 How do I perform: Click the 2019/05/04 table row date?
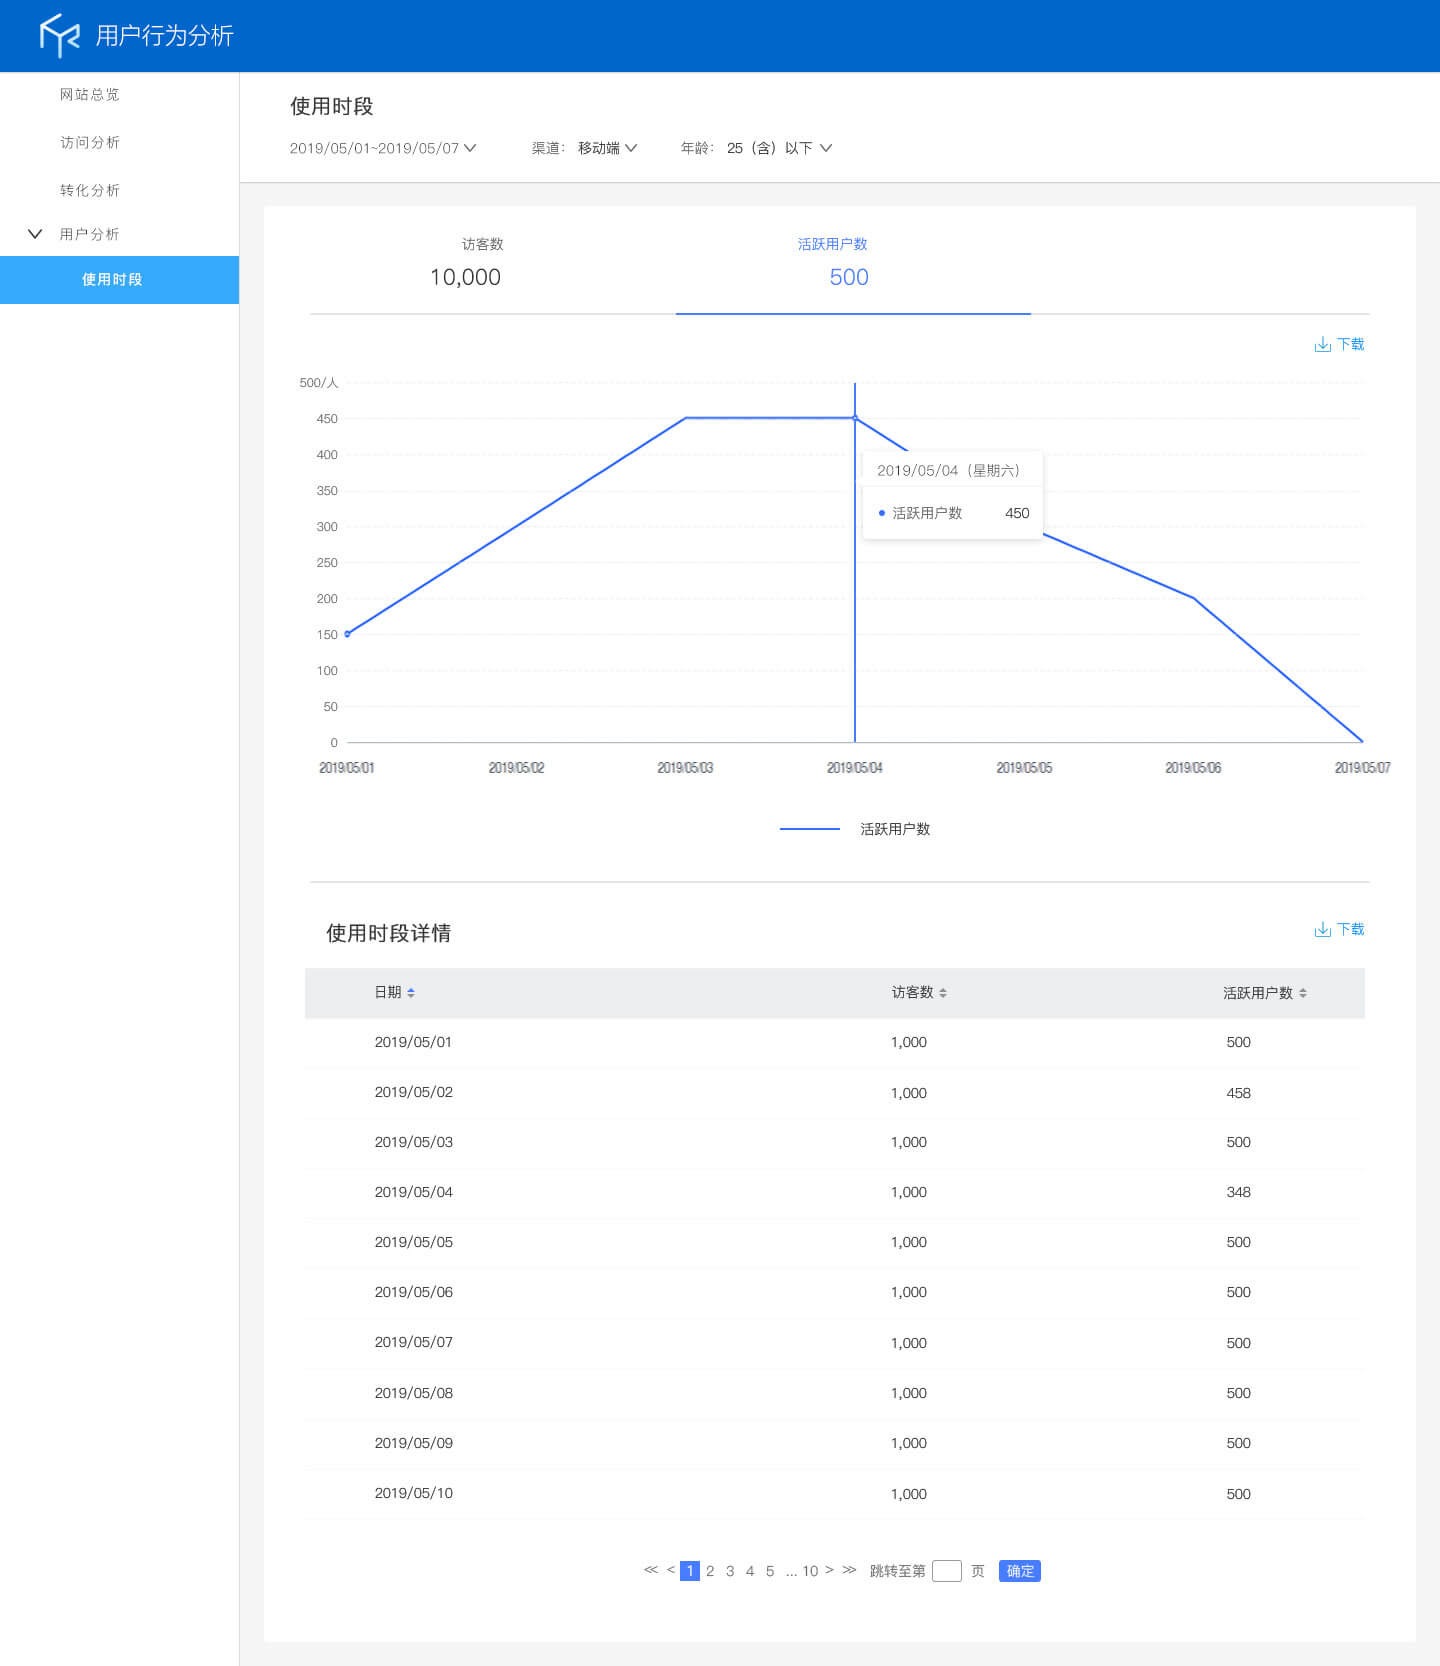[x=413, y=1192]
